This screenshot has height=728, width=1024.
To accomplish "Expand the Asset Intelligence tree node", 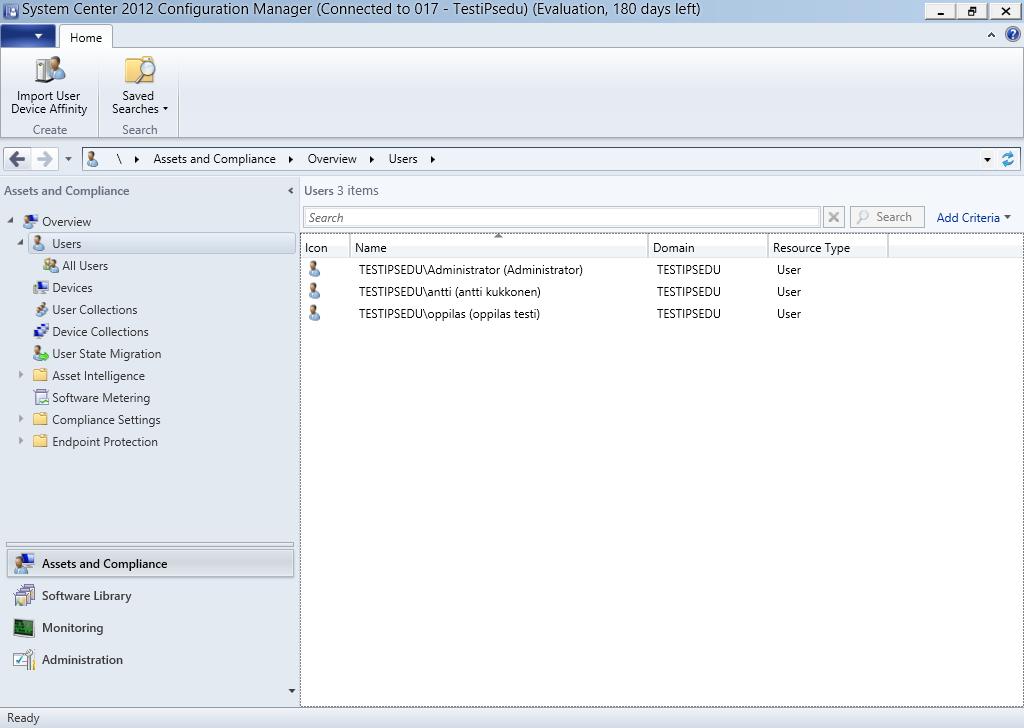I will click(x=20, y=375).
